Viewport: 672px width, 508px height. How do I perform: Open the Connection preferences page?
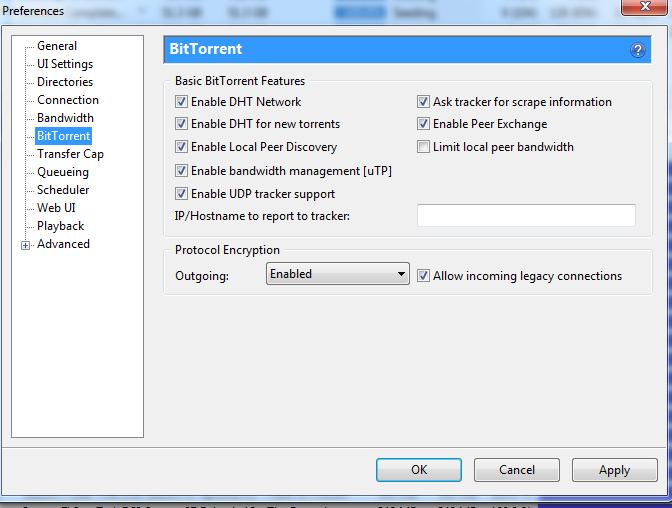tap(68, 100)
